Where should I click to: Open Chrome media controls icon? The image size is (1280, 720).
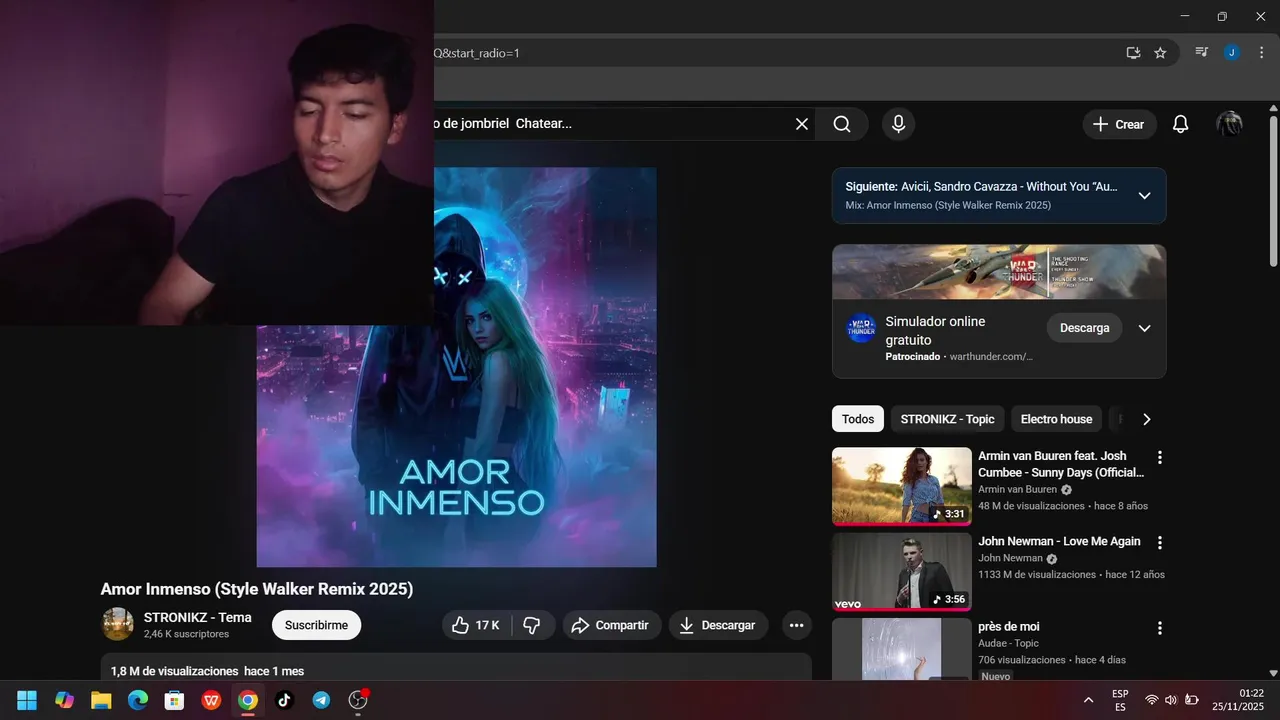pos(1202,53)
